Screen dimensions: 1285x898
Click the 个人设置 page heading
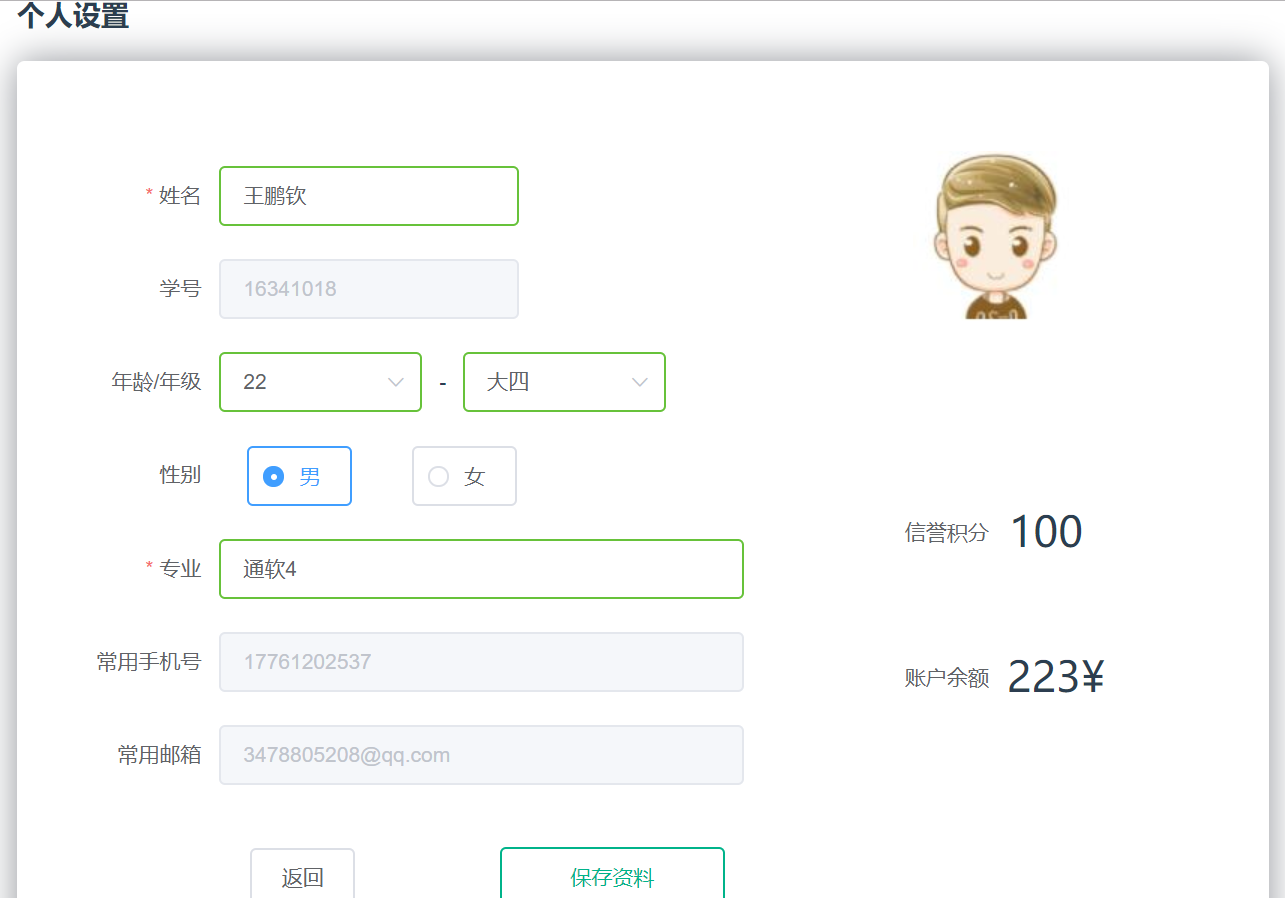click(x=73, y=17)
